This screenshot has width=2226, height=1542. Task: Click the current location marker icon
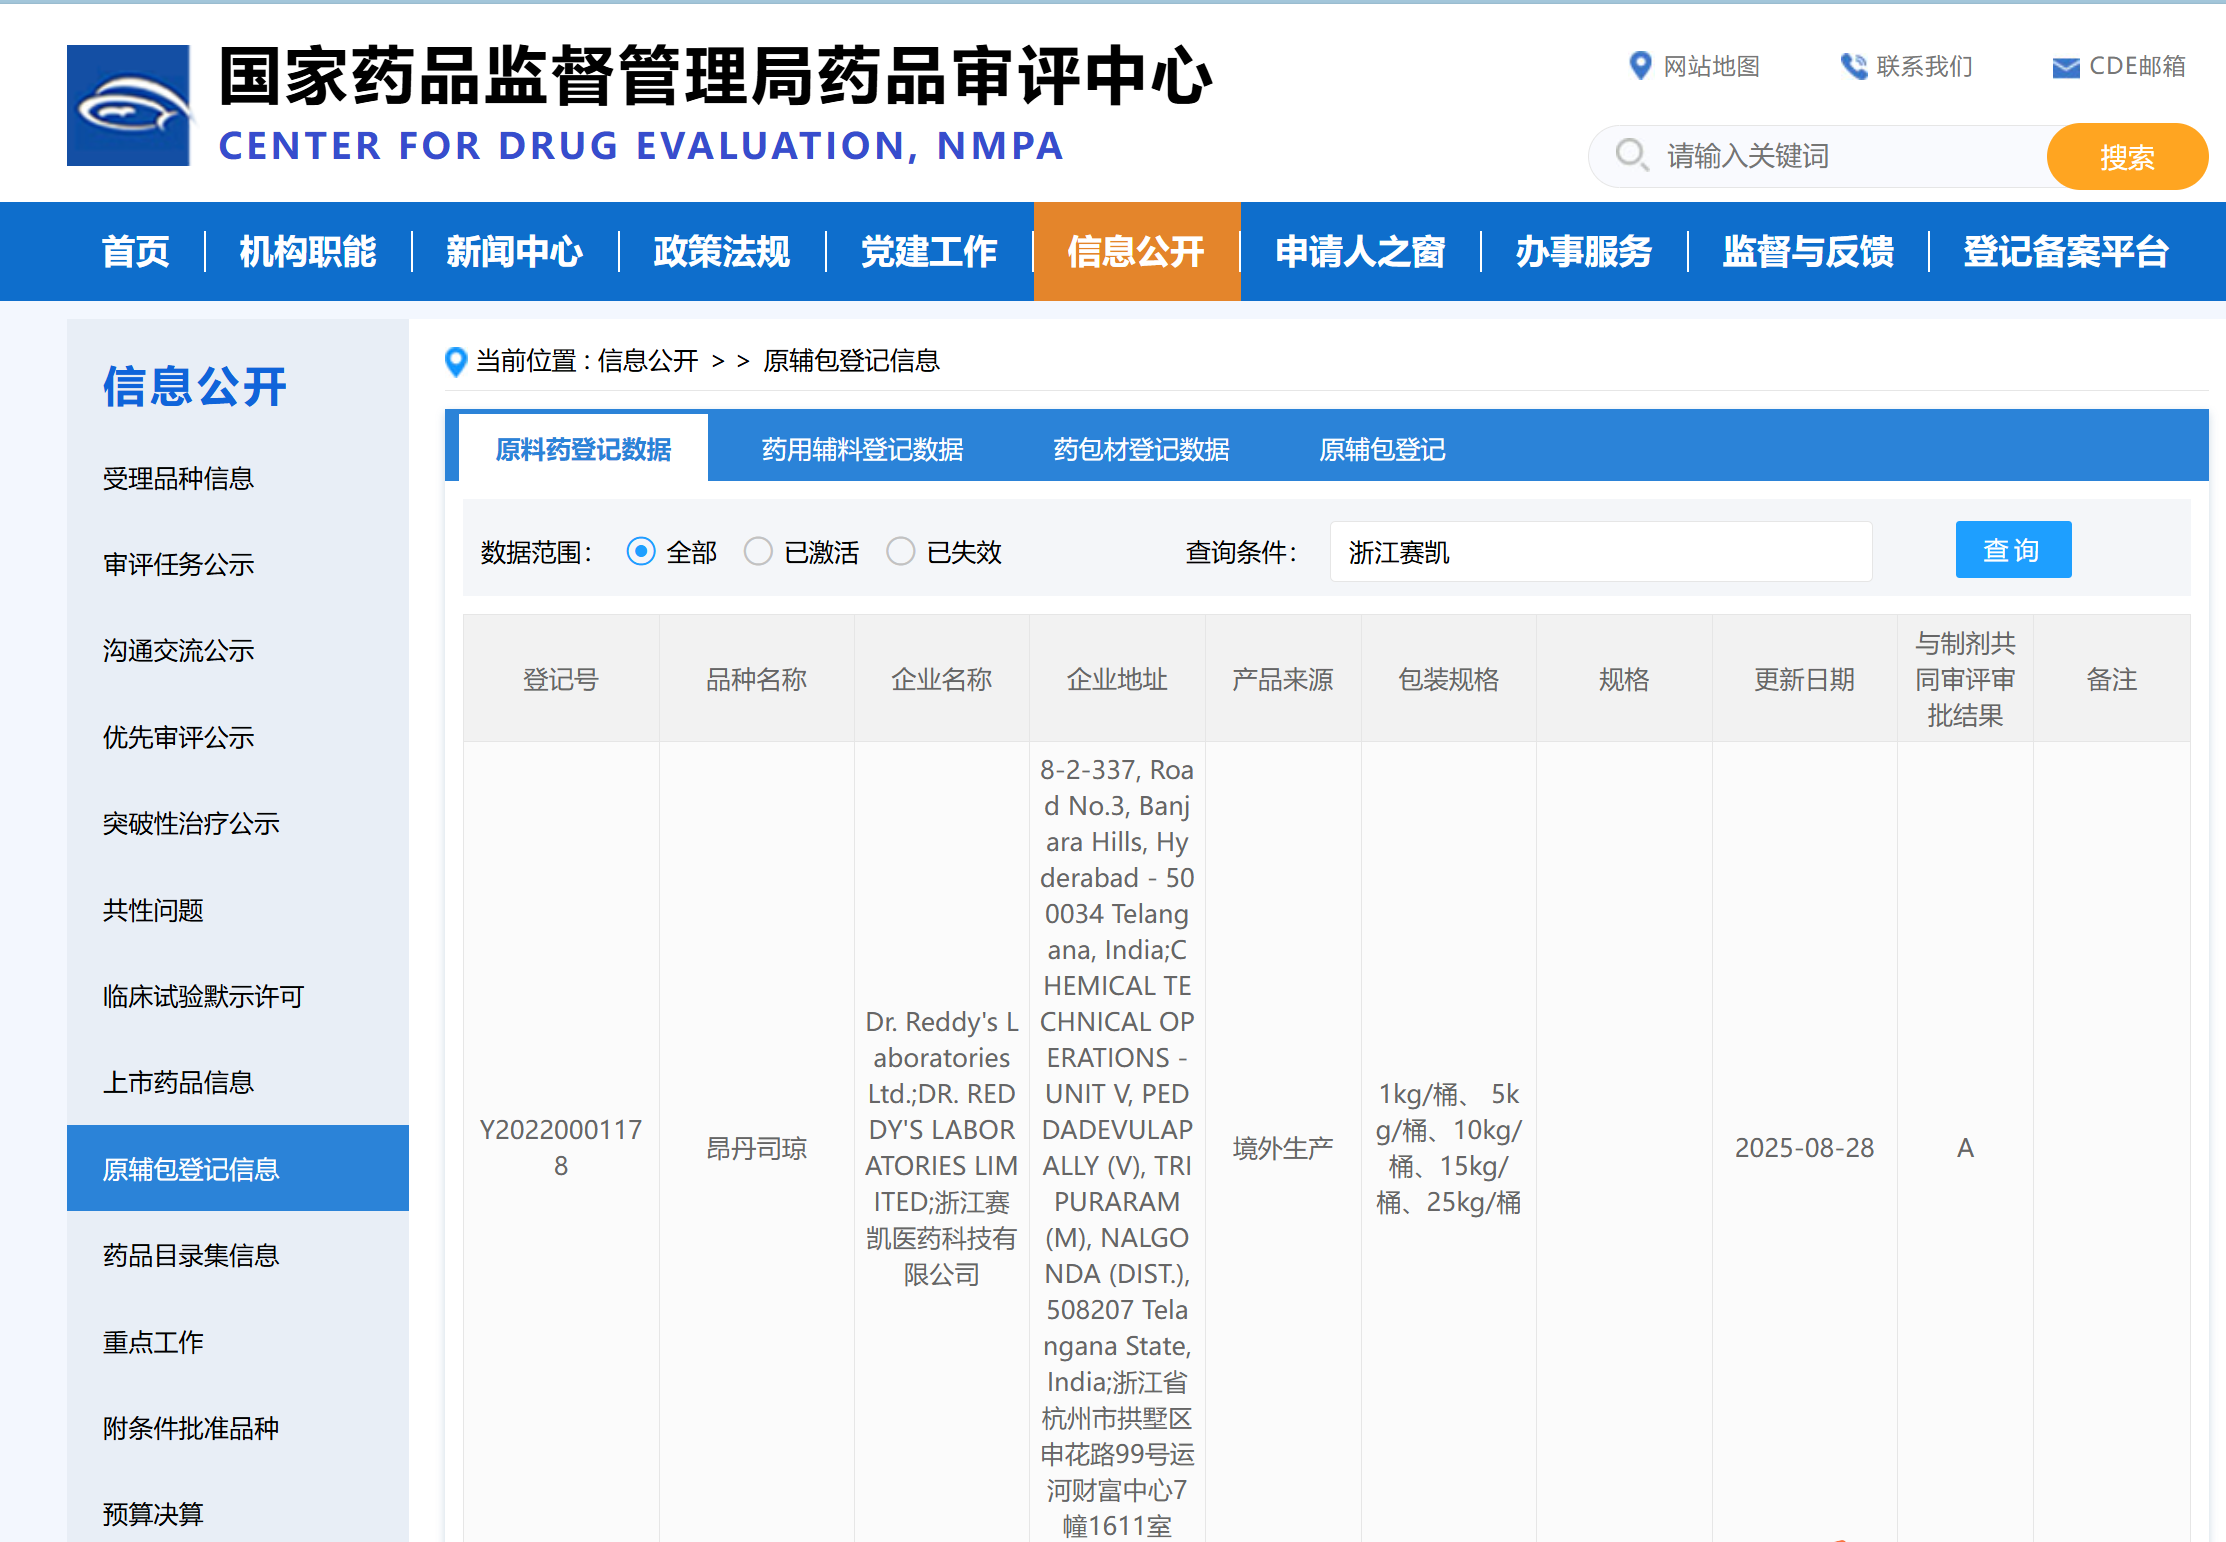click(x=456, y=361)
